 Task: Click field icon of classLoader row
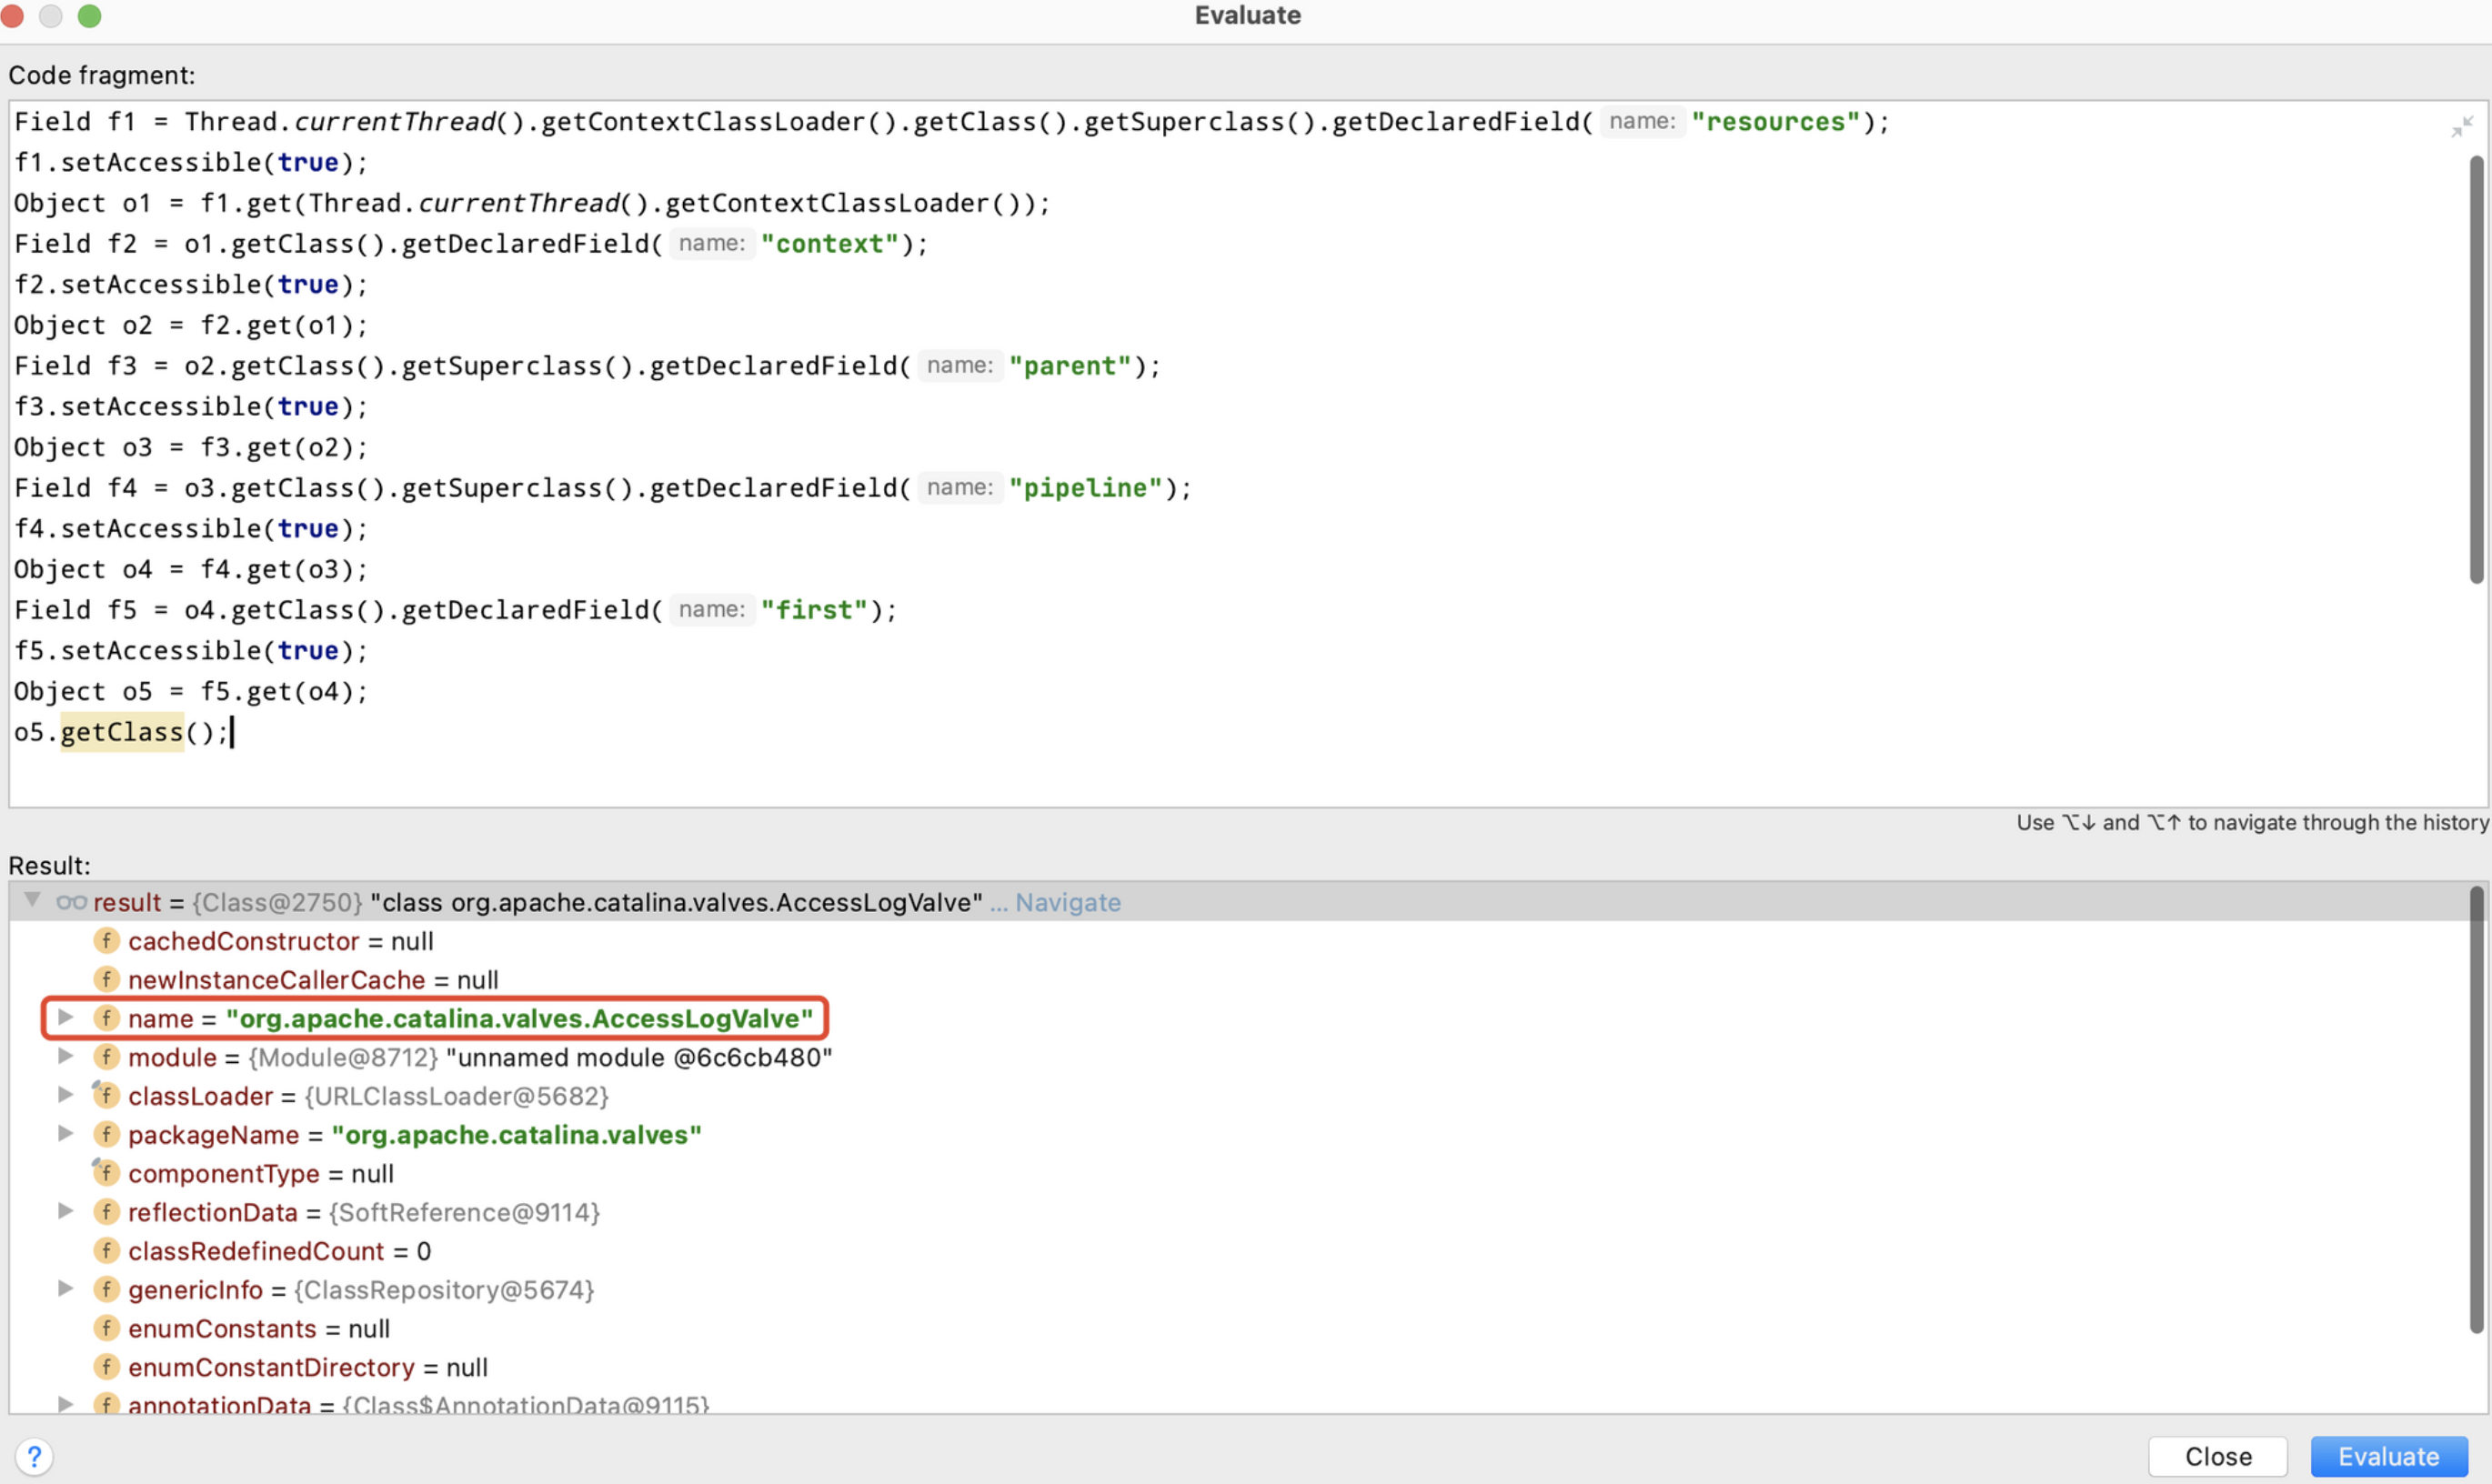[107, 1095]
